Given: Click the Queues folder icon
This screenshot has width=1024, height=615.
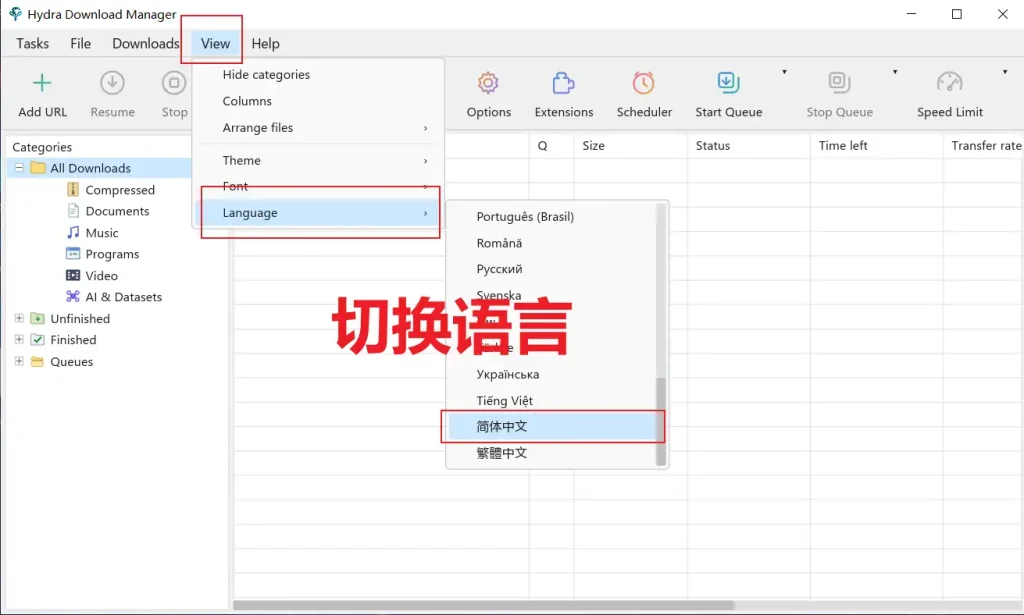Looking at the screenshot, I should coord(38,362).
